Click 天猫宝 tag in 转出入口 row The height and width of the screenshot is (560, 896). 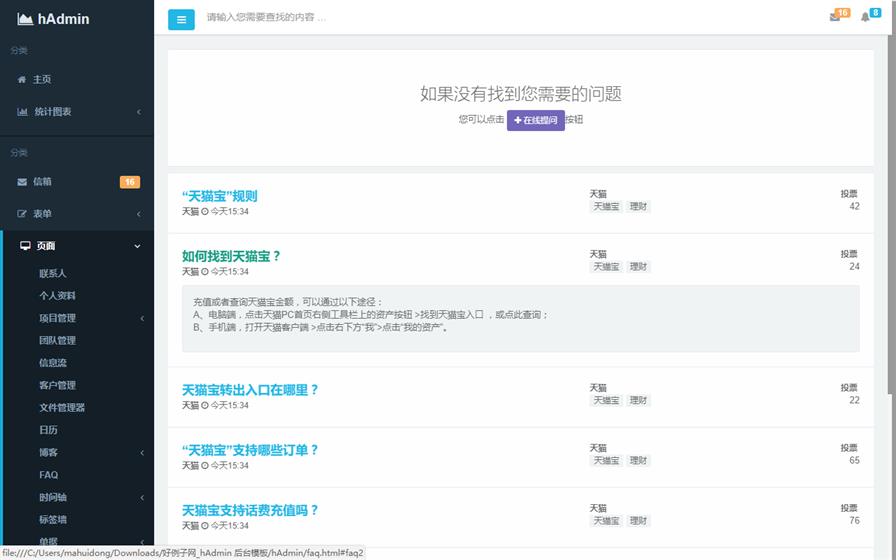606,400
